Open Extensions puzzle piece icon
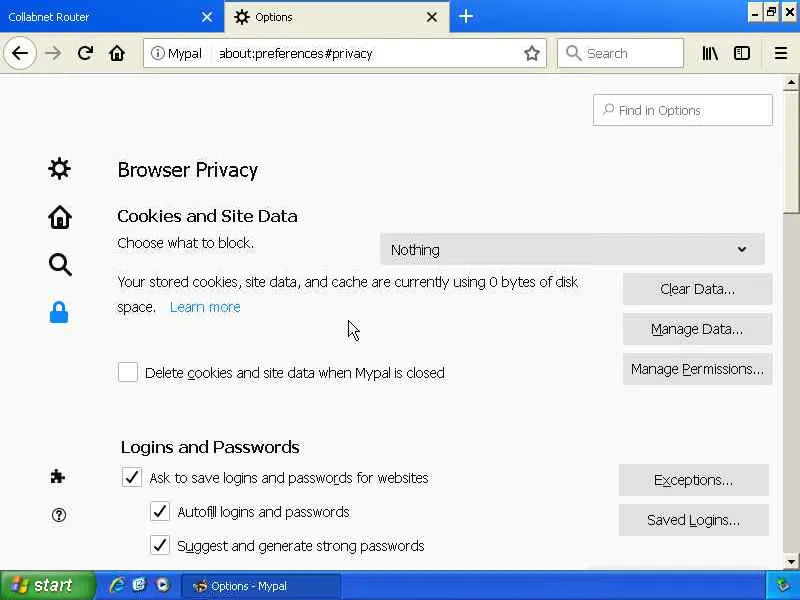The height and width of the screenshot is (600, 800). [58, 477]
